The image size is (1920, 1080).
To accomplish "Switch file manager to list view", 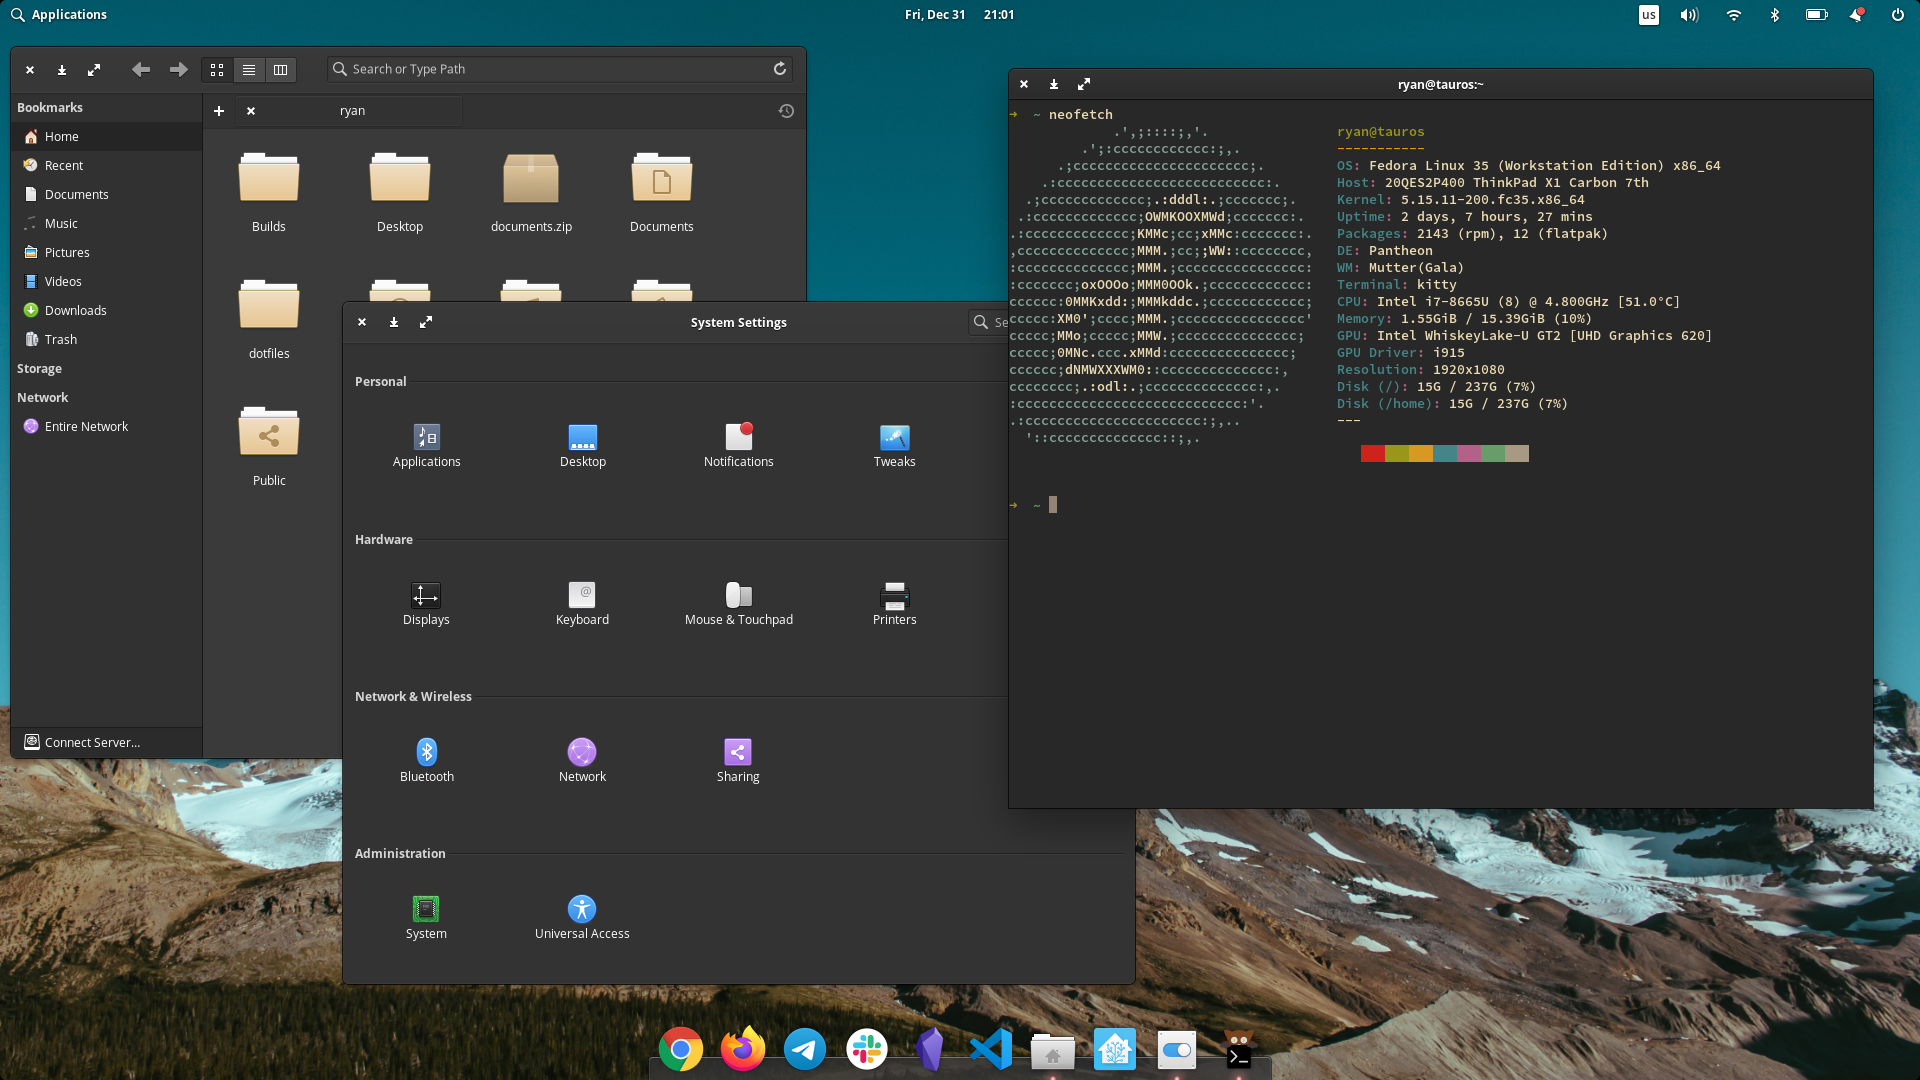I will pyautogui.click(x=249, y=69).
